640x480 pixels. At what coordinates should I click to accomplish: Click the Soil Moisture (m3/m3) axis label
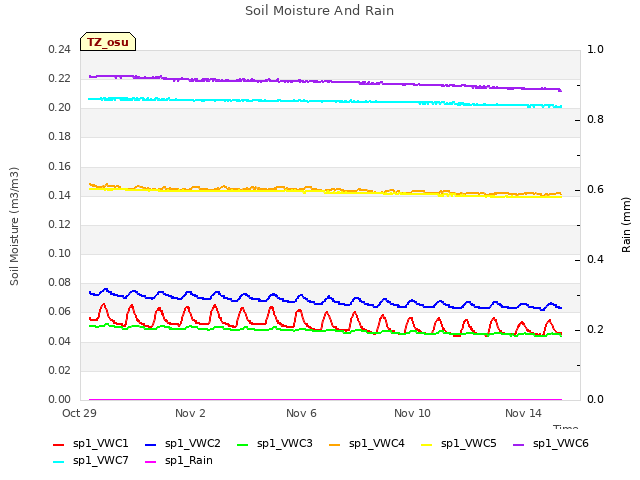pyautogui.click(x=14, y=226)
